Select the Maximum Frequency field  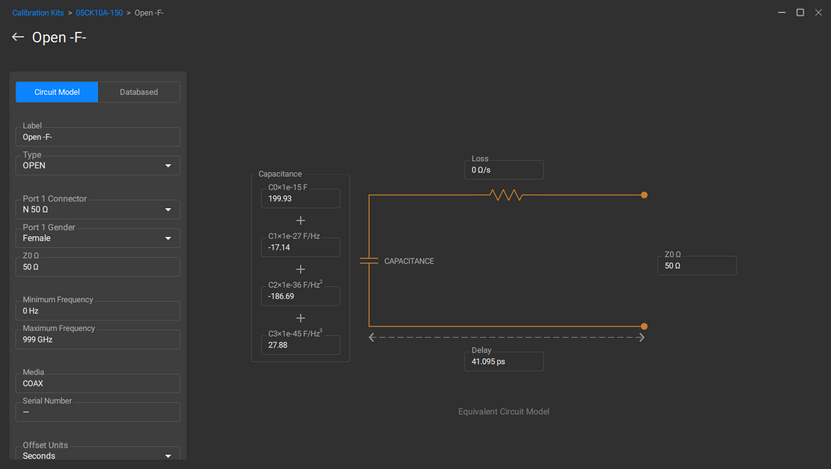pos(100,340)
